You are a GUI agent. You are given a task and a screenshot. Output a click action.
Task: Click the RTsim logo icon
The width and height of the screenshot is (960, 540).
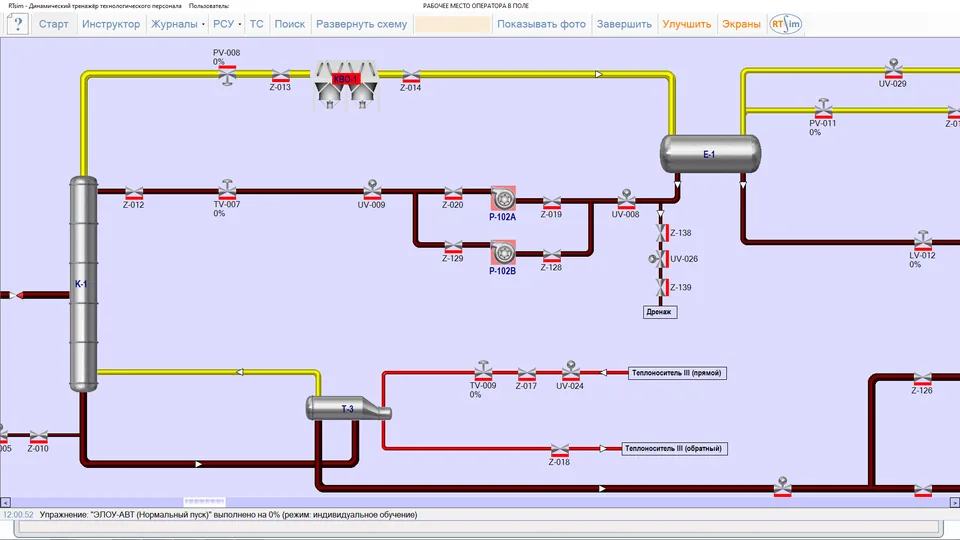coord(786,24)
